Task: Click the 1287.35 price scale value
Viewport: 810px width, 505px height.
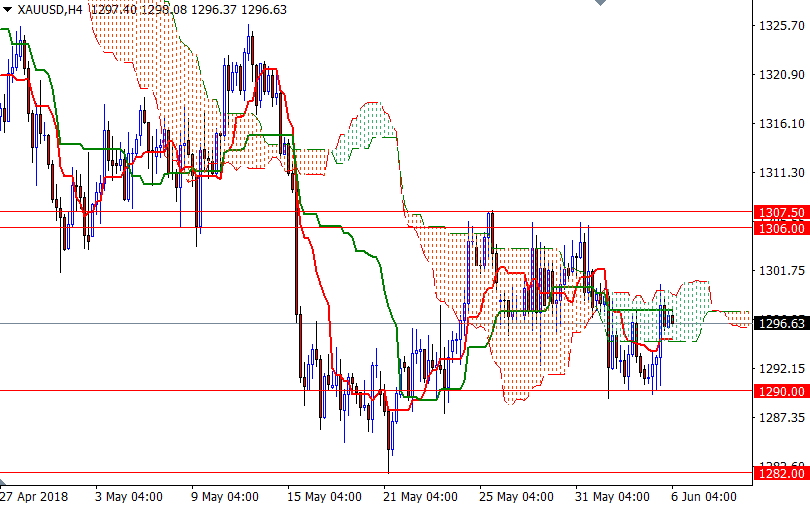Action: point(782,417)
